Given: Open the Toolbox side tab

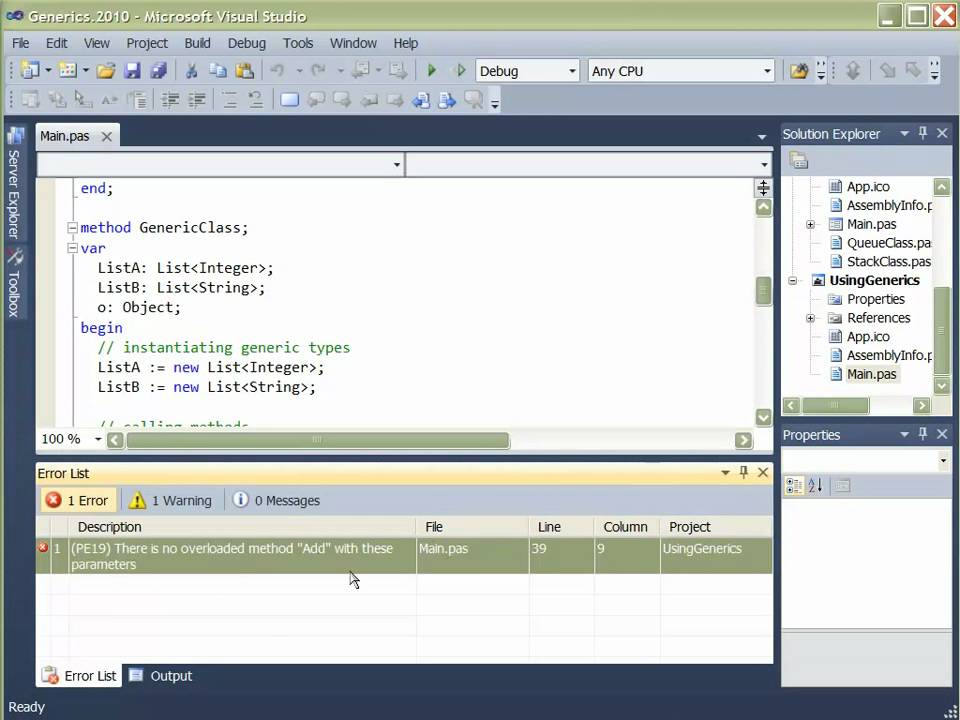Looking at the screenshot, I should point(15,282).
